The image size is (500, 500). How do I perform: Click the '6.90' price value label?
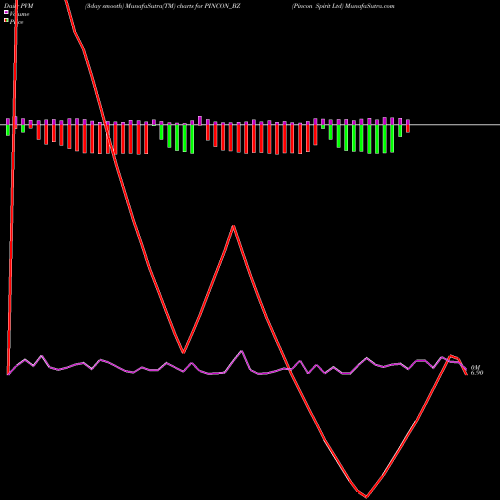[477, 373]
